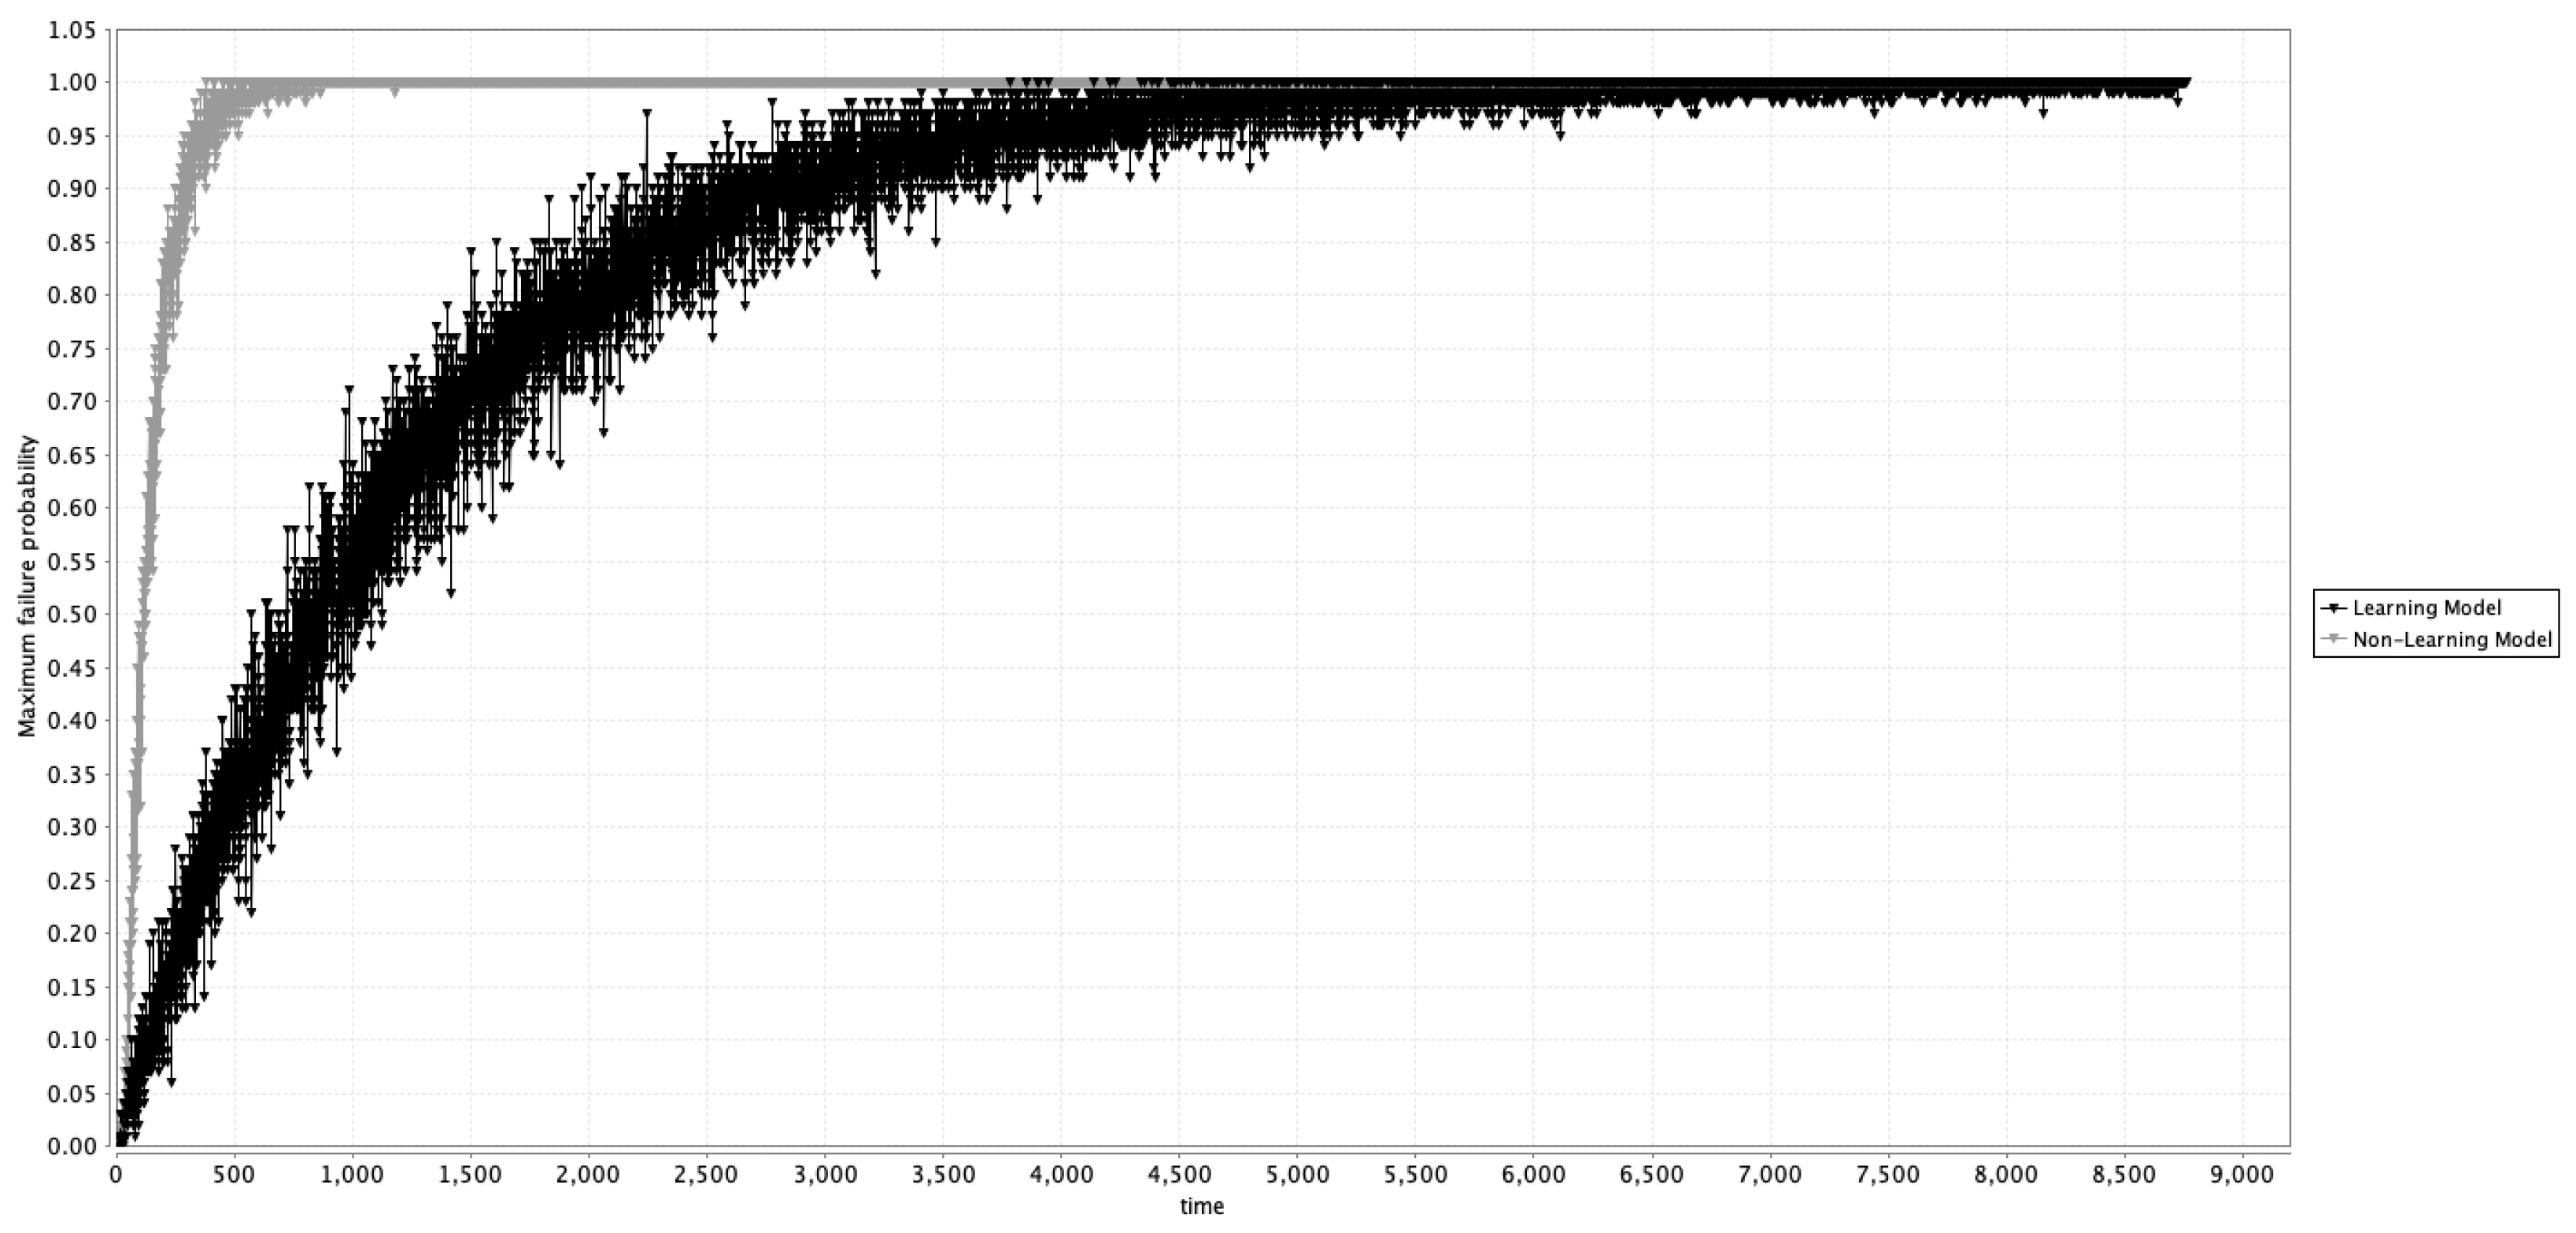Click the 9,000 x-axis tick label

pos(2242,1174)
